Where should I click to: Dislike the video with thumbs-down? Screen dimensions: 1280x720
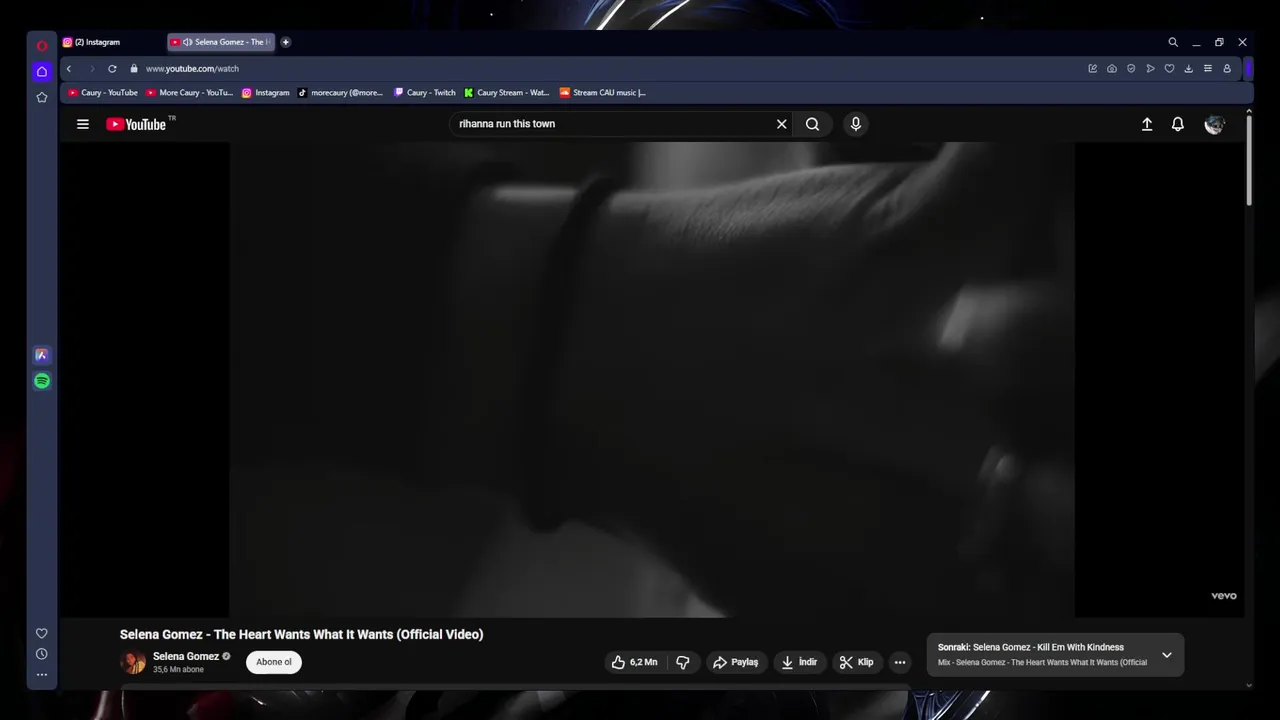(x=683, y=662)
